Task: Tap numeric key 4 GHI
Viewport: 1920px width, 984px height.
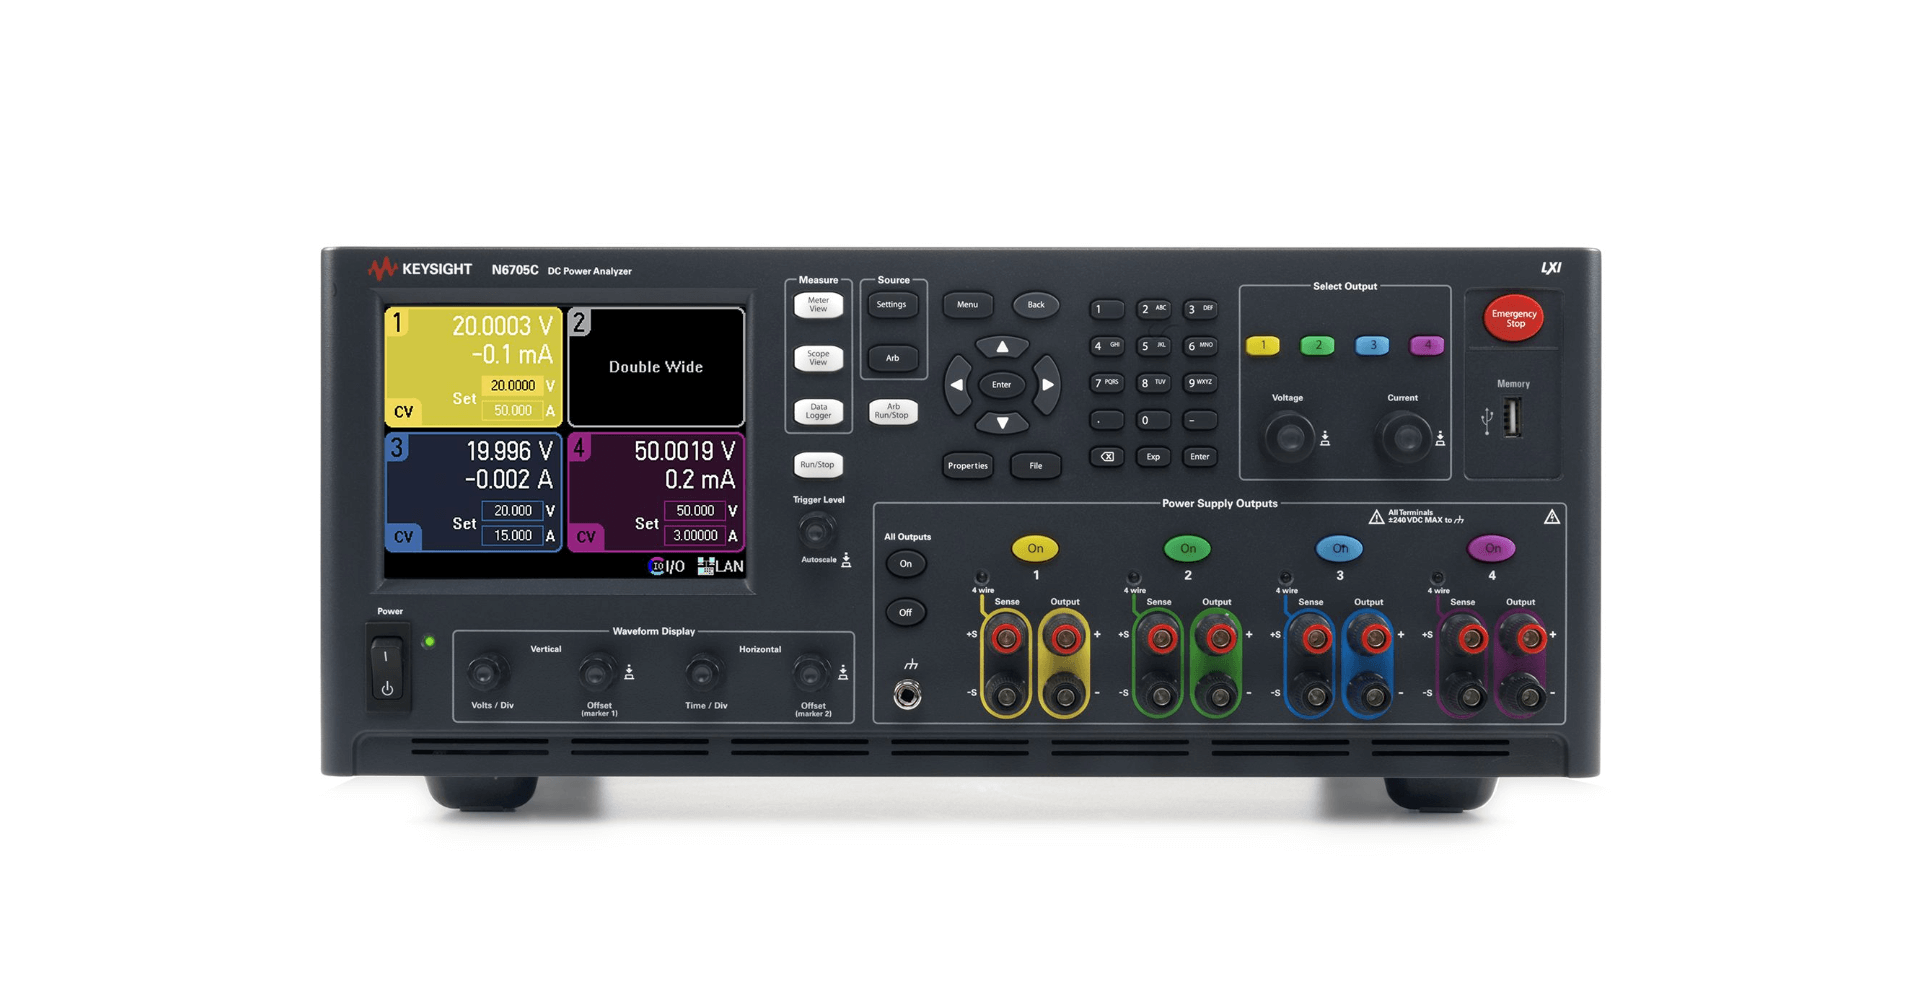Action: pyautogui.click(x=1106, y=346)
